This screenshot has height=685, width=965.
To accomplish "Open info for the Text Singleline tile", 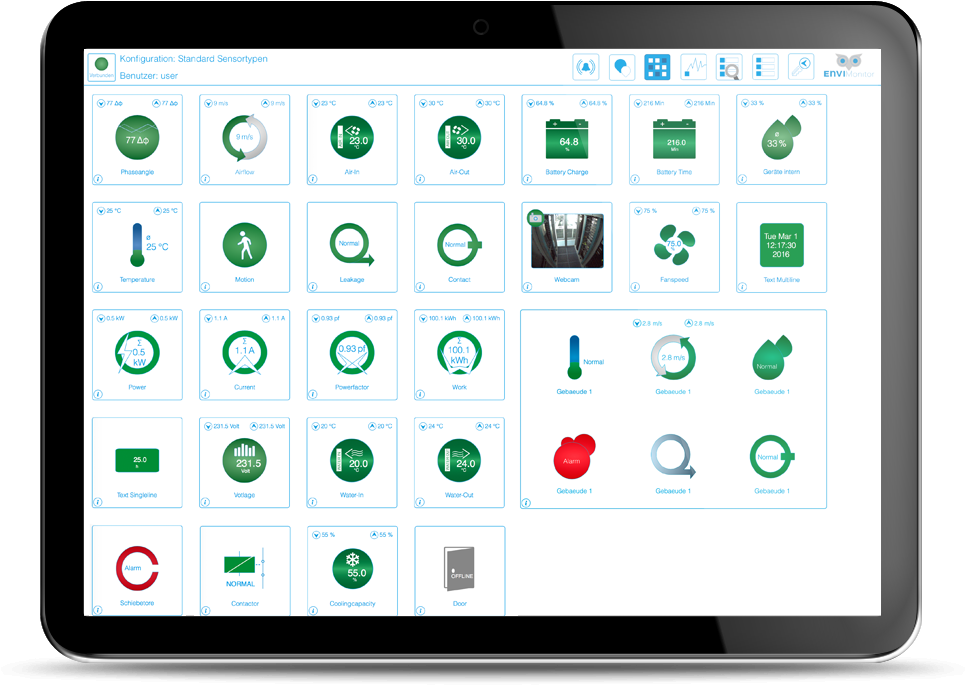I will point(98,502).
